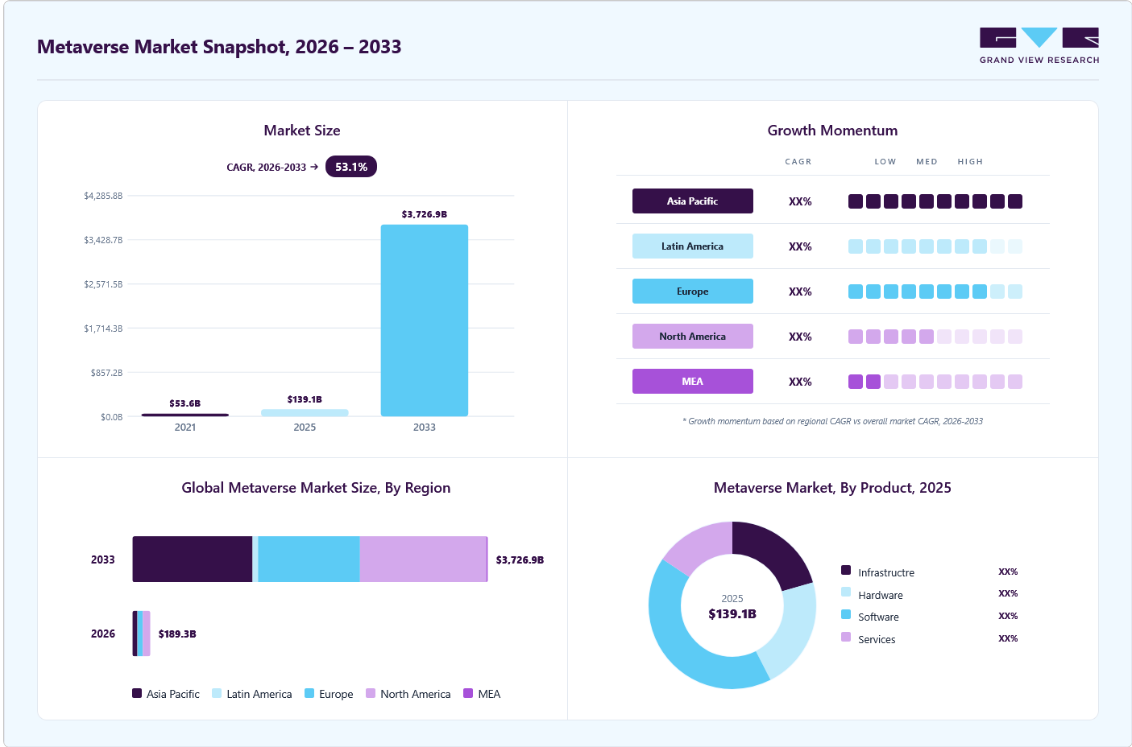Image resolution: width=1132 pixels, height=747 pixels.
Task: Click the 53.1% CAGR badge
Action: pos(351,167)
